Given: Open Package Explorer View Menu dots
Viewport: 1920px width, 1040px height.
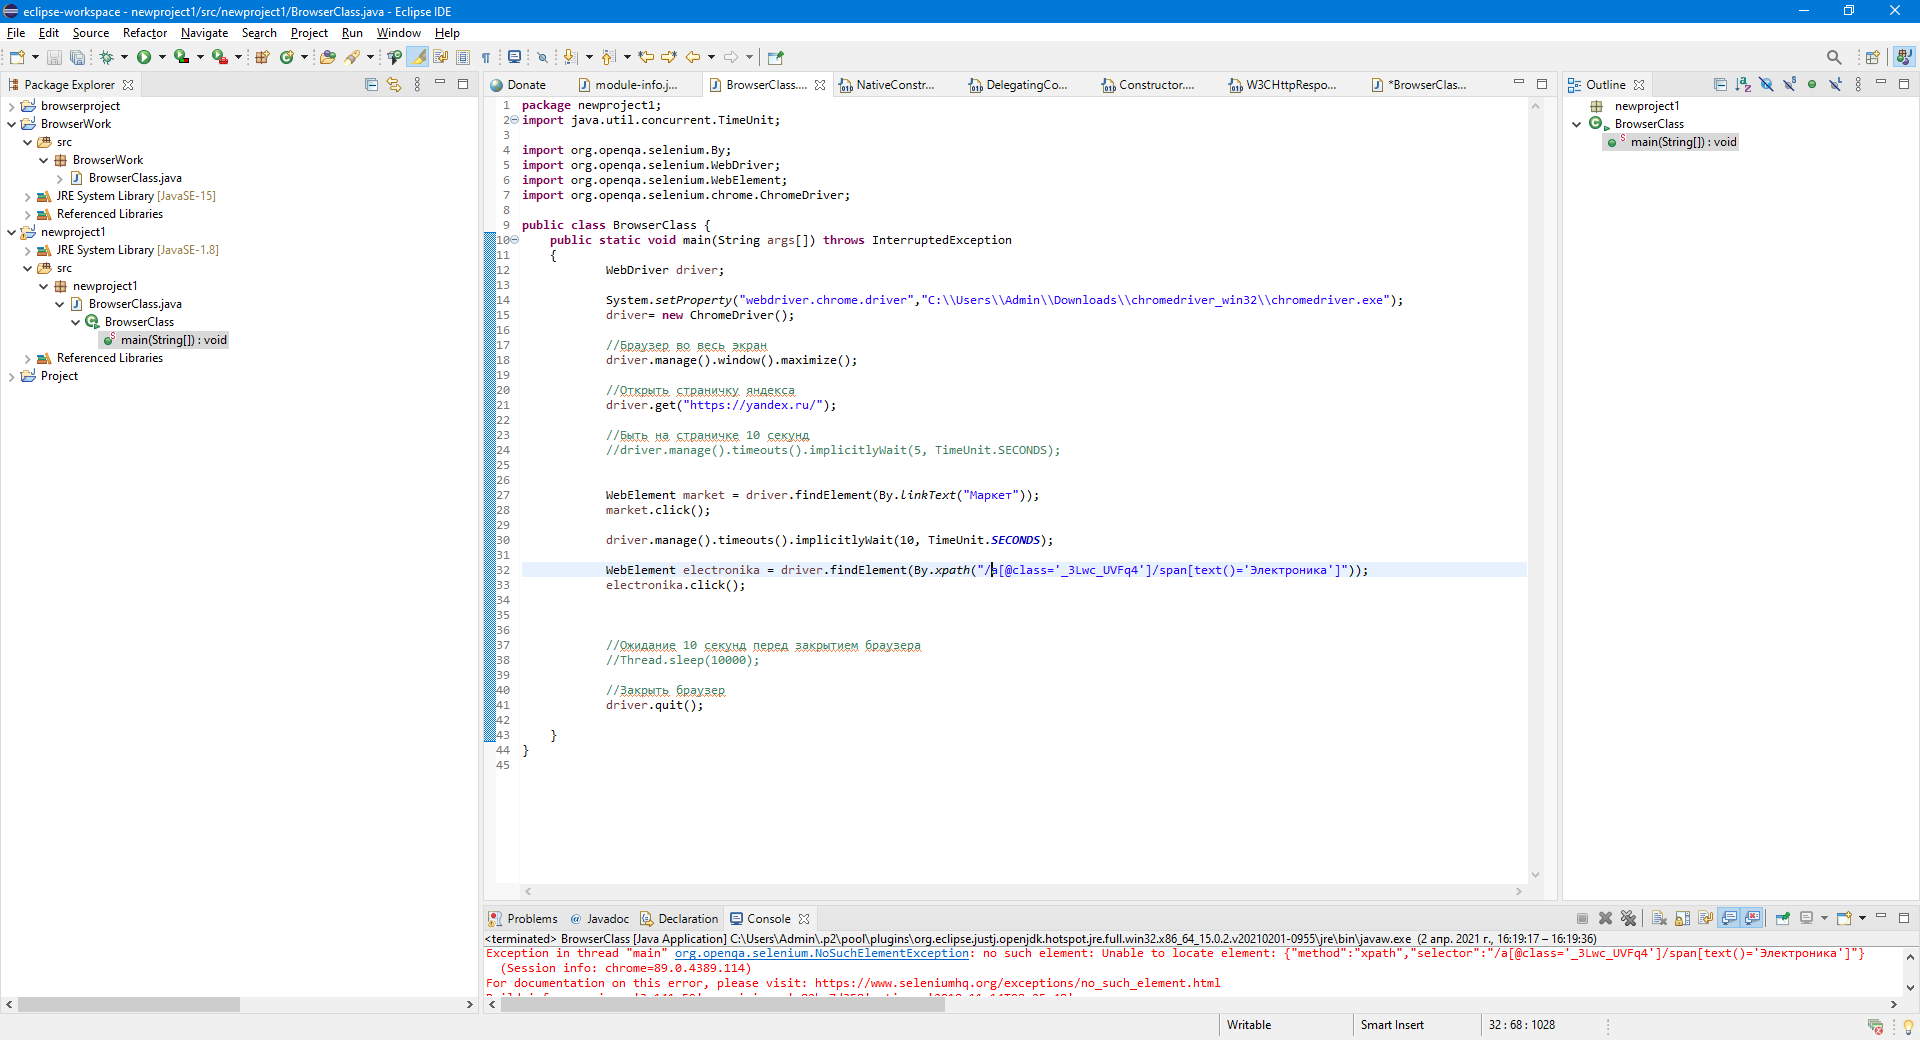Looking at the screenshot, I should point(417,85).
